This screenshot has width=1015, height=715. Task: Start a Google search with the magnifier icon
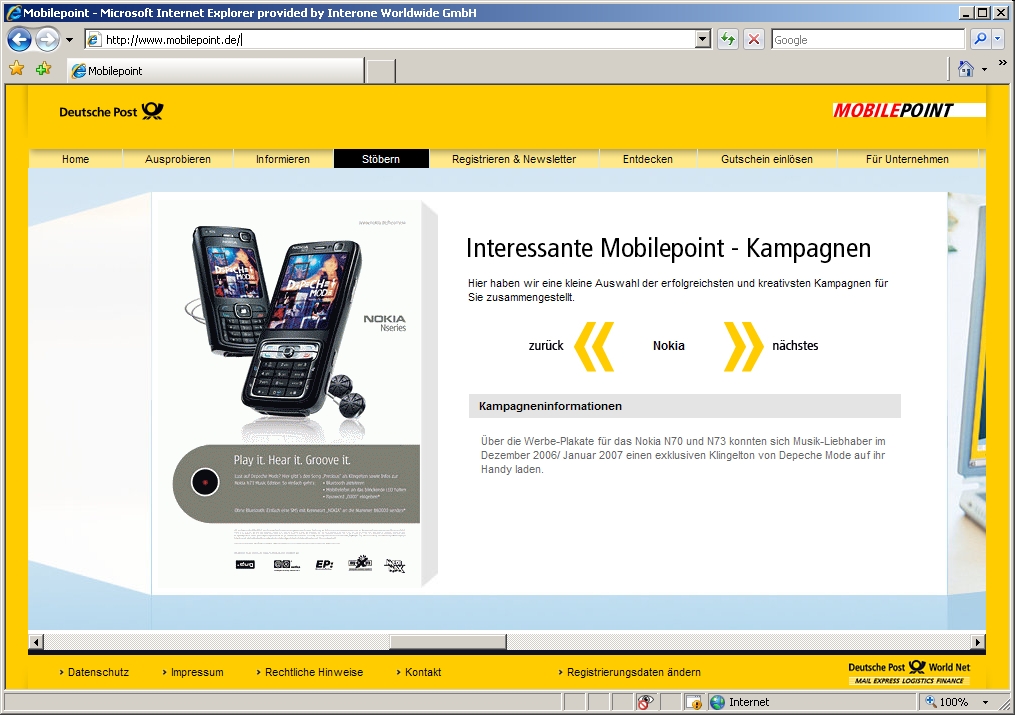[978, 39]
